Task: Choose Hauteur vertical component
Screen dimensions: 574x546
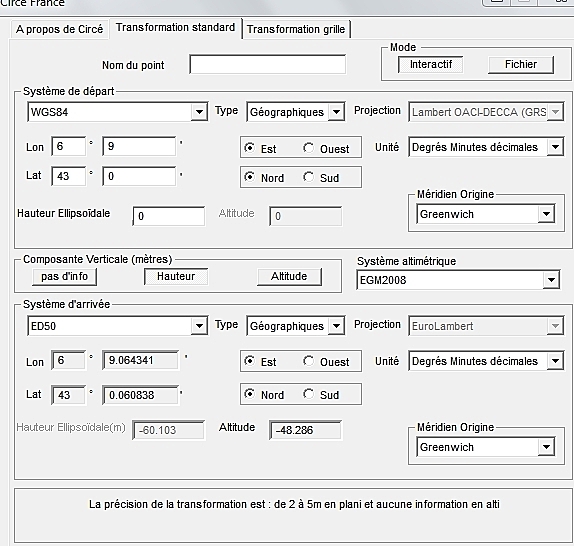Action: coord(176,276)
